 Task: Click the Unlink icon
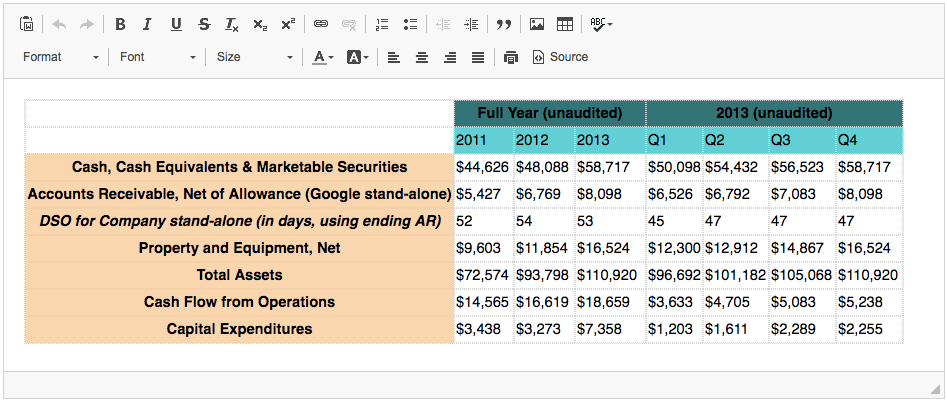click(349, 24)
